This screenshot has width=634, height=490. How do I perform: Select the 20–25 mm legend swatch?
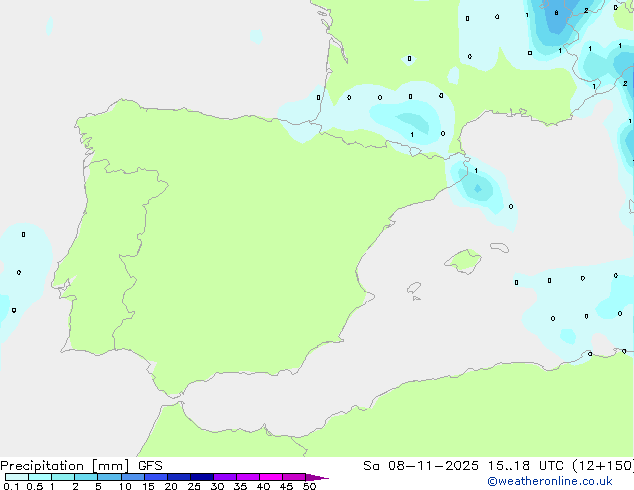tap(179, 477)
